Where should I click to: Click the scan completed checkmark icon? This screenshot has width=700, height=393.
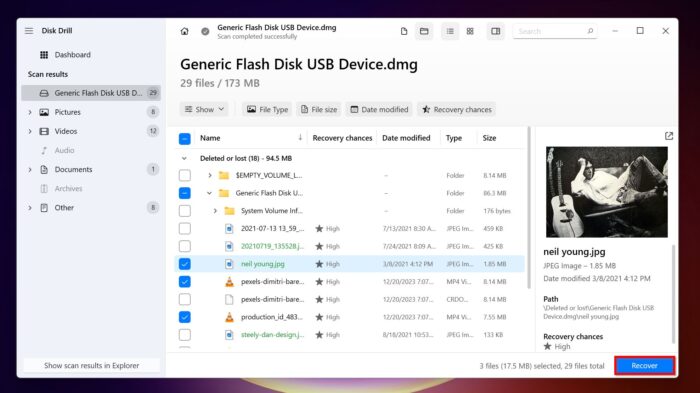click(205, 31)
